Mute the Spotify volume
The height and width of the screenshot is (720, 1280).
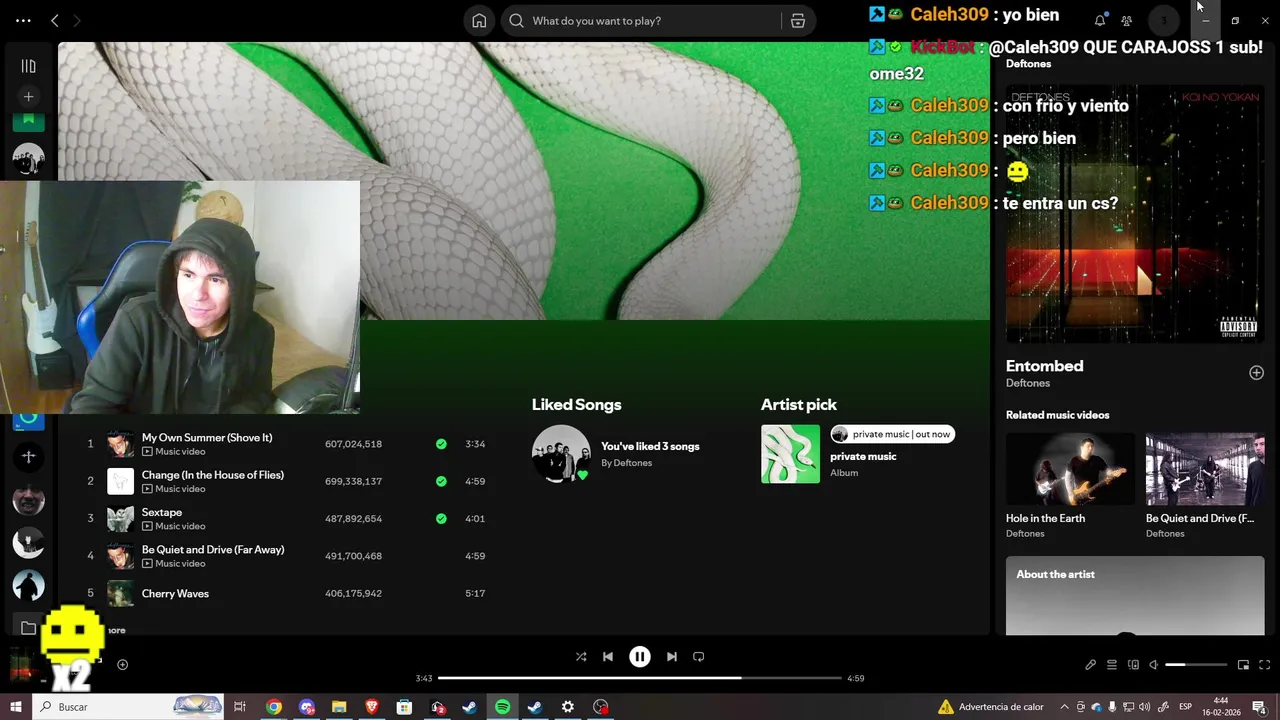(1154, 665)
